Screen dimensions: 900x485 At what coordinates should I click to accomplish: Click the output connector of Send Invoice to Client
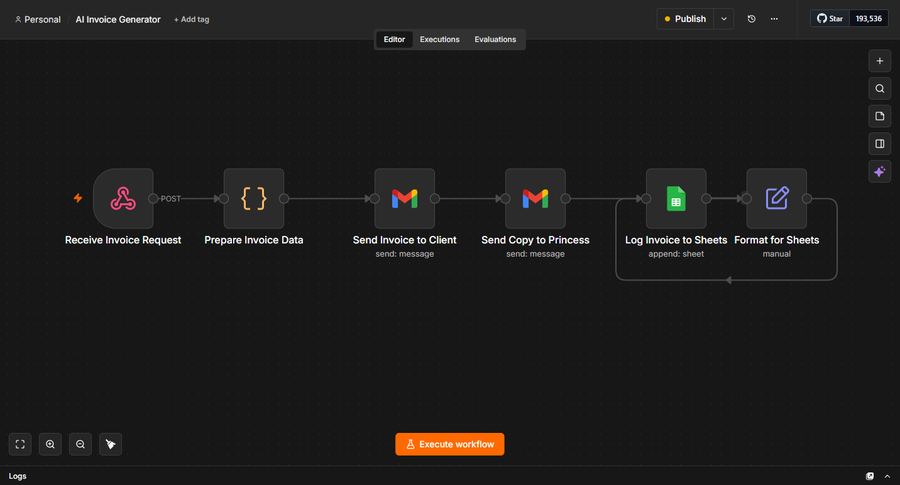[x=435, y=199]
